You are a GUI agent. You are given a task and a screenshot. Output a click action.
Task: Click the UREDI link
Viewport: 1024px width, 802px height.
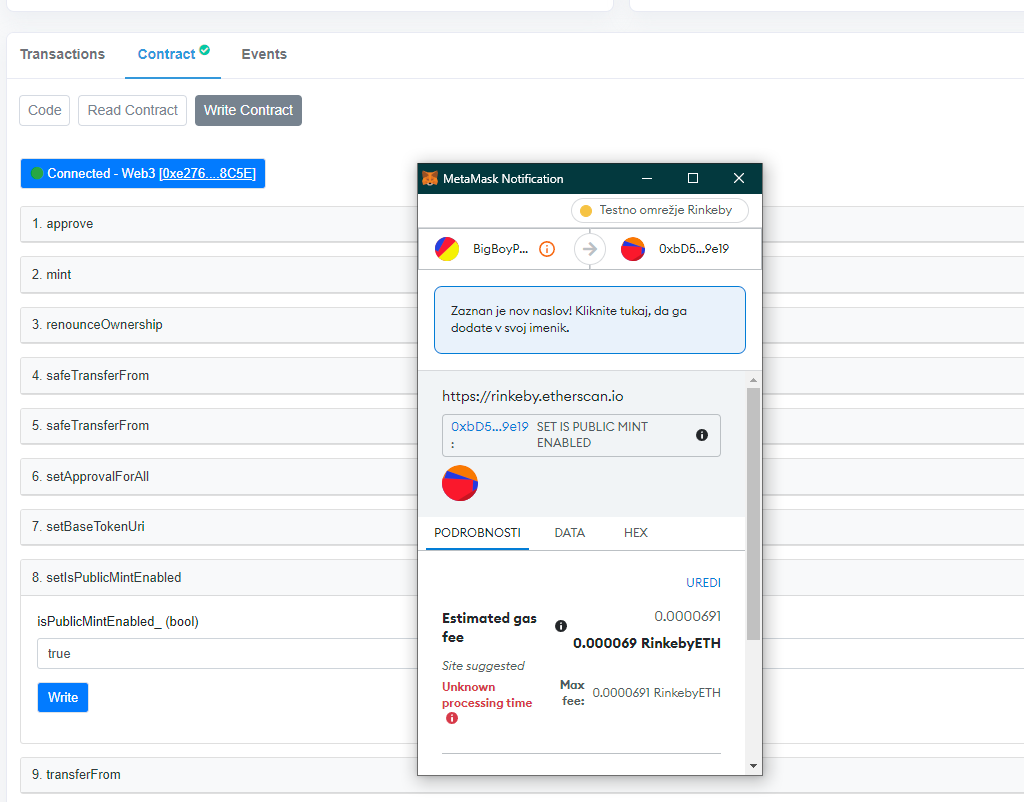[x=704, y=582]
